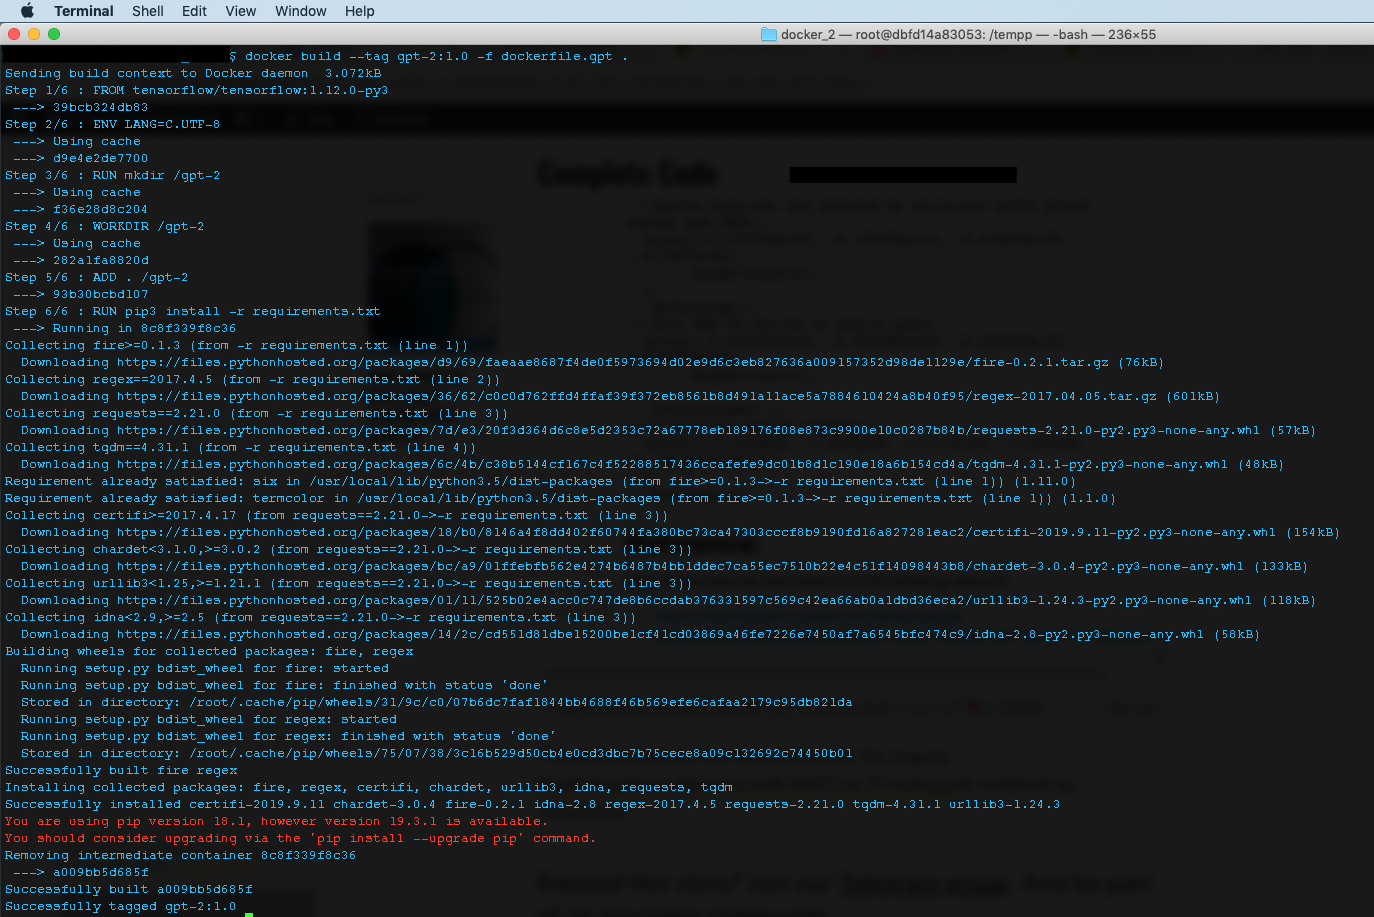1374x917 pixels.
Task: Click 'Successfully tagged gpt-2:1.0' line
Action: tap(121, 906)
